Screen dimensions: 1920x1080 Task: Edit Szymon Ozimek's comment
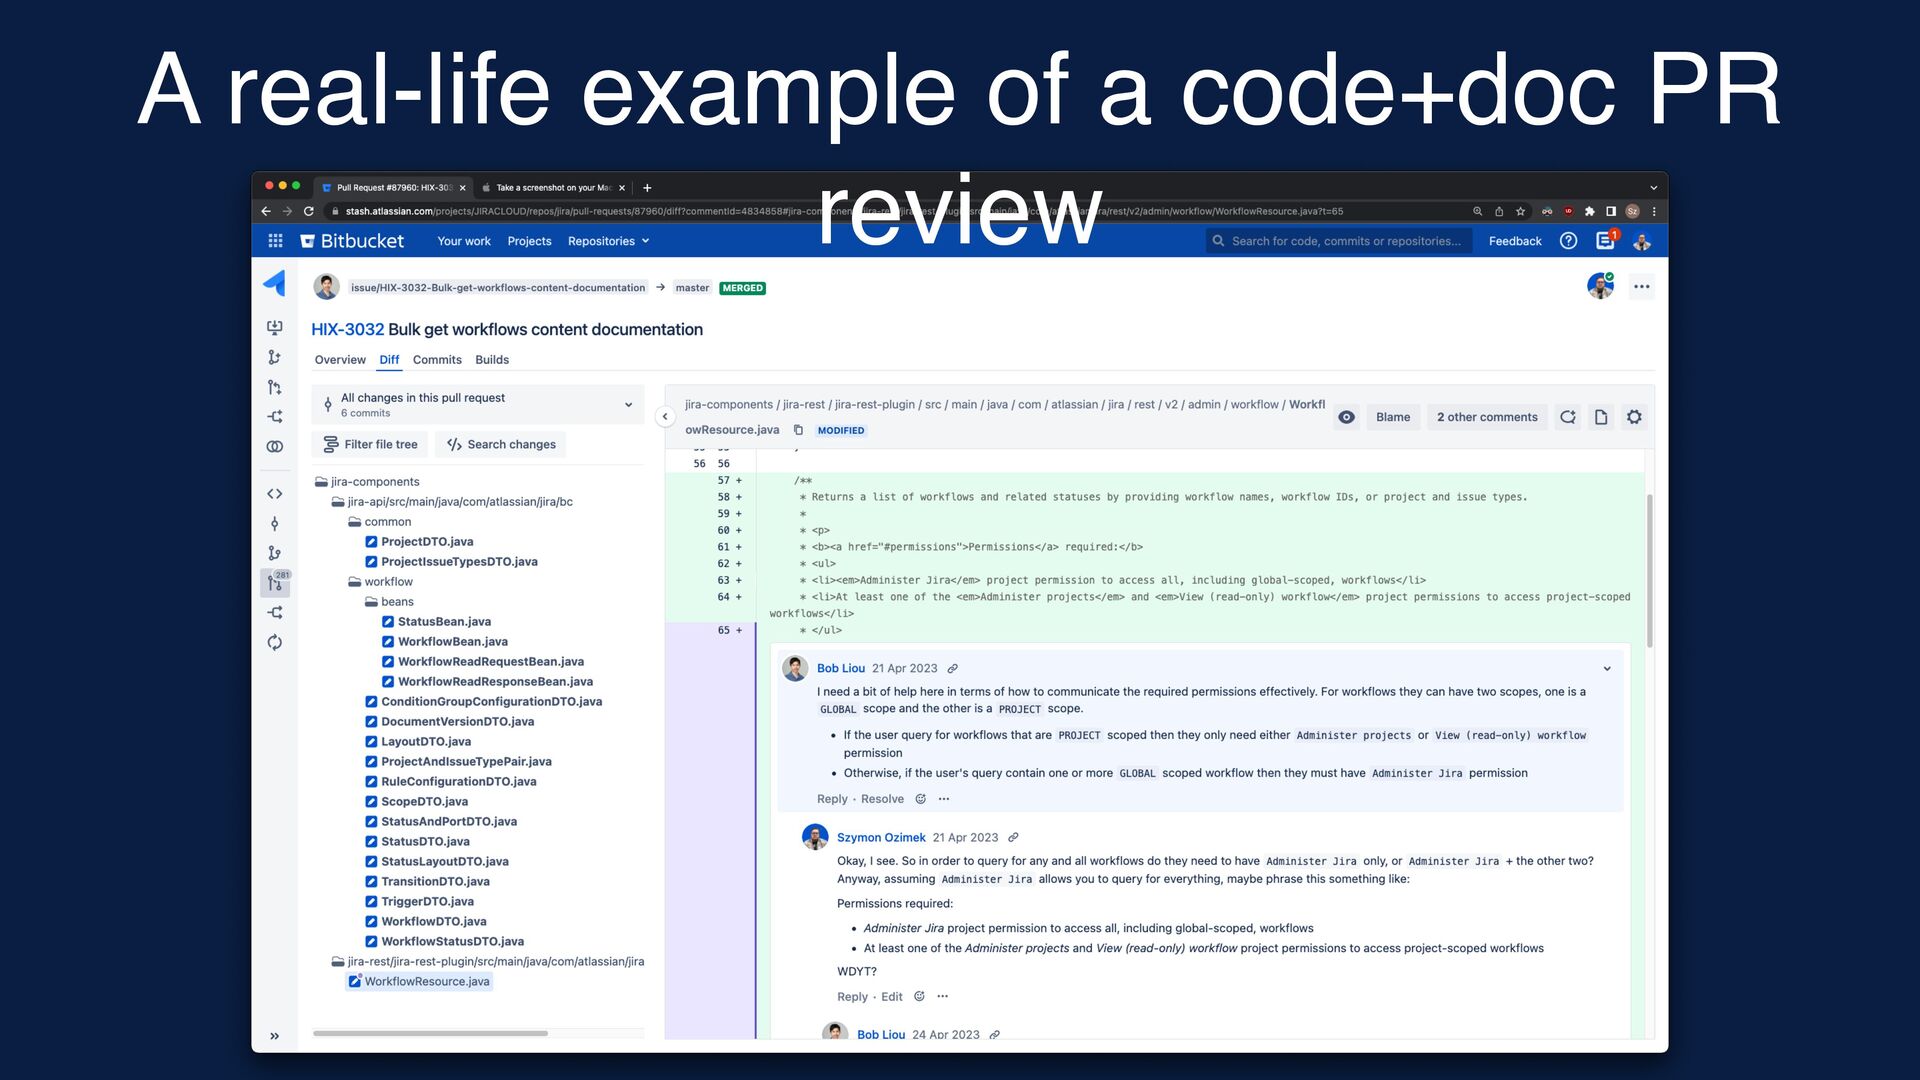pos(892,997)
